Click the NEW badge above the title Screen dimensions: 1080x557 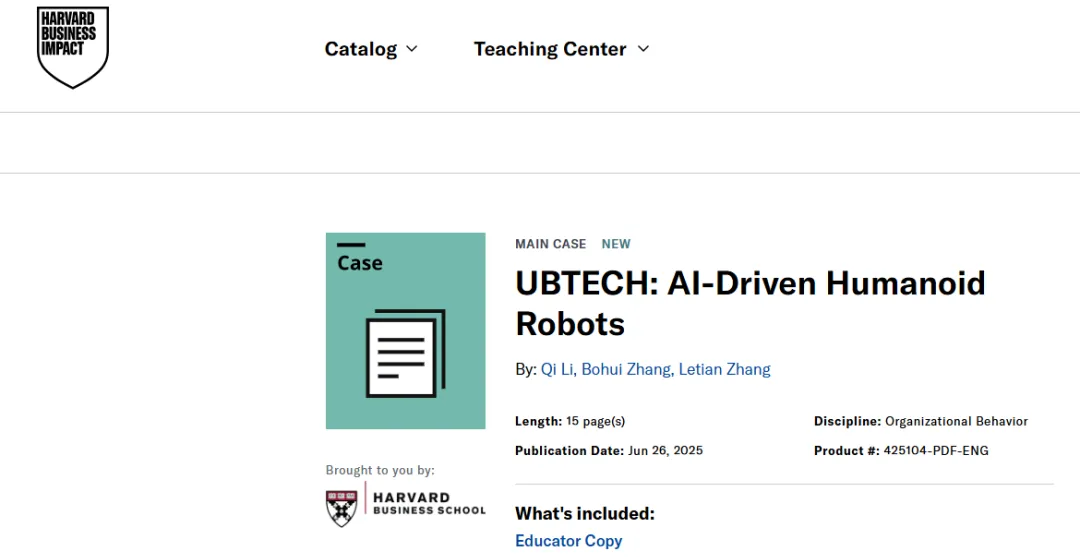tap(616, 244)
